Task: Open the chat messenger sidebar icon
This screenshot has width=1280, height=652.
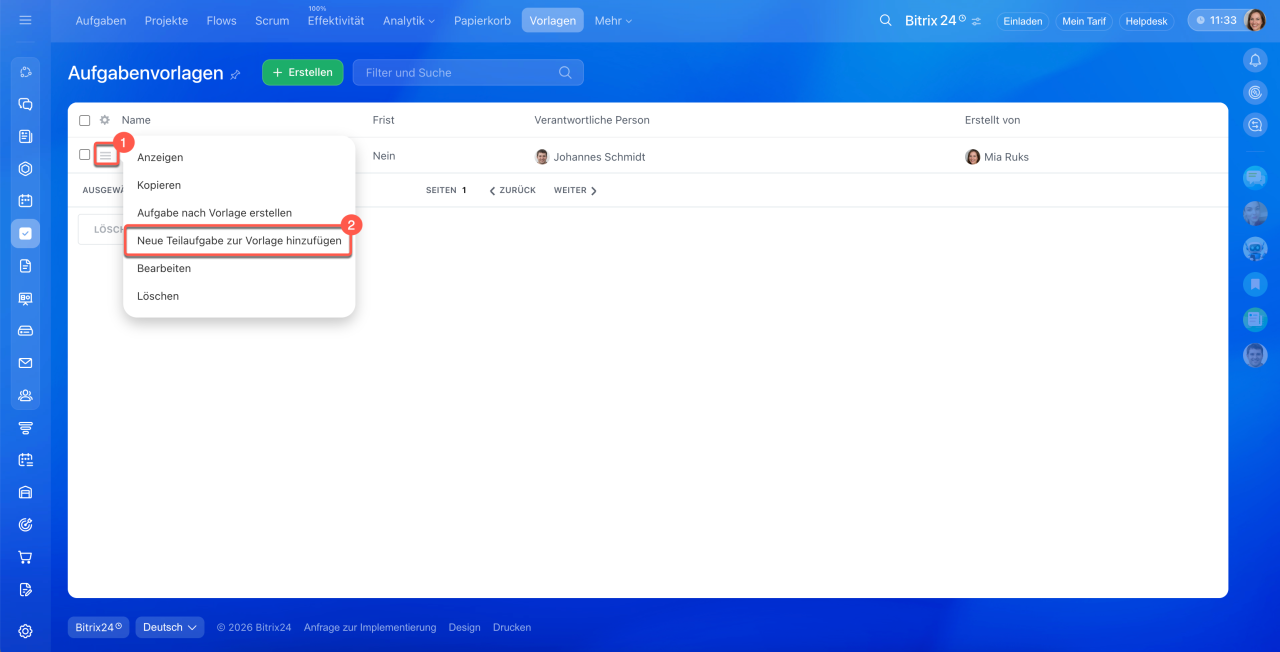Action: tap(25, 104)
